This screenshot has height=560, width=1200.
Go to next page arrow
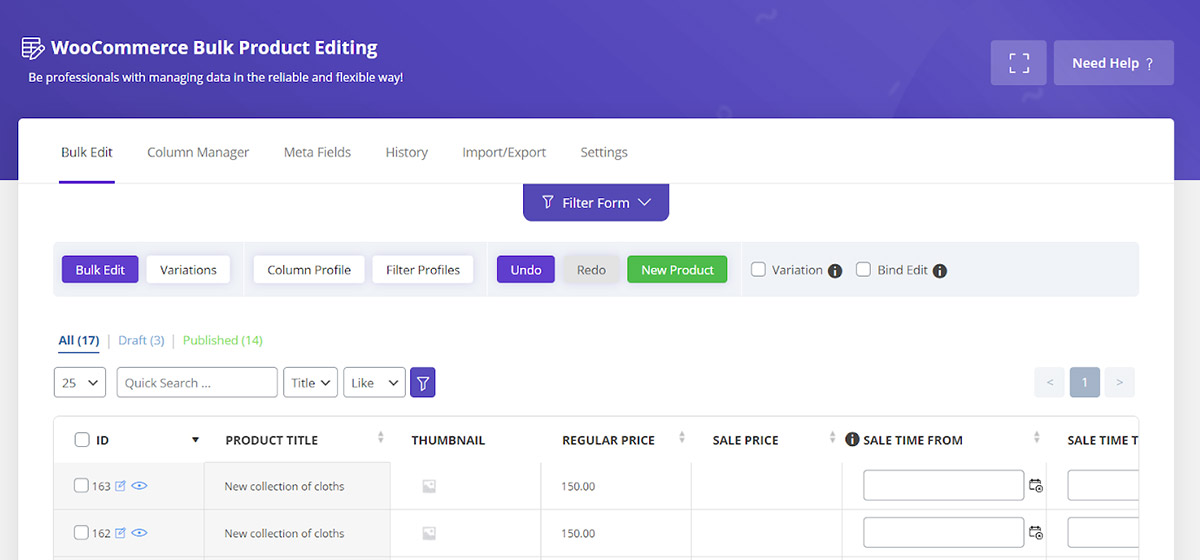click(1119, 382)
